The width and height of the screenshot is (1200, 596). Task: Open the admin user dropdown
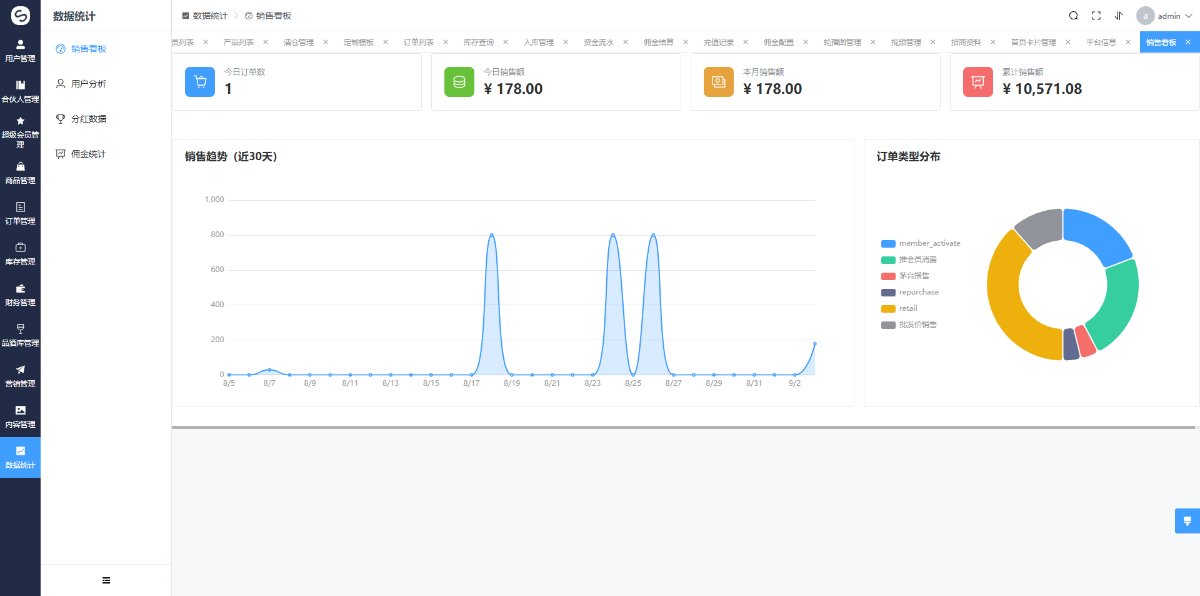point(1165,16)
